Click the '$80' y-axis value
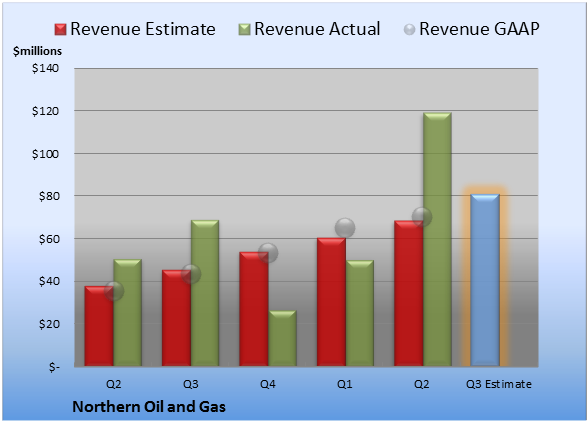Image resolution: width=588 pixels, height=422 pixels. [x=49, y=196]
